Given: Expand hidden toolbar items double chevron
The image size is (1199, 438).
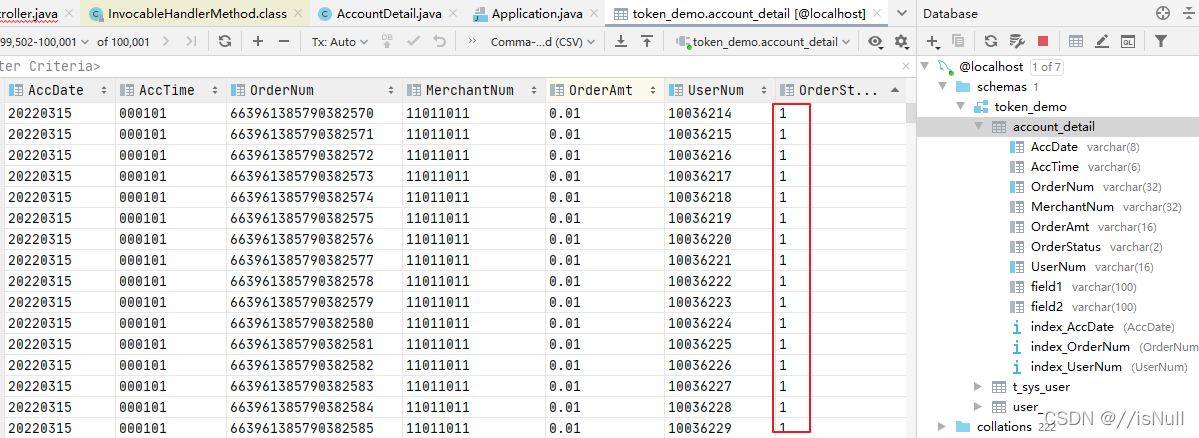Looking at the screenshot, I should pos(473,41).
